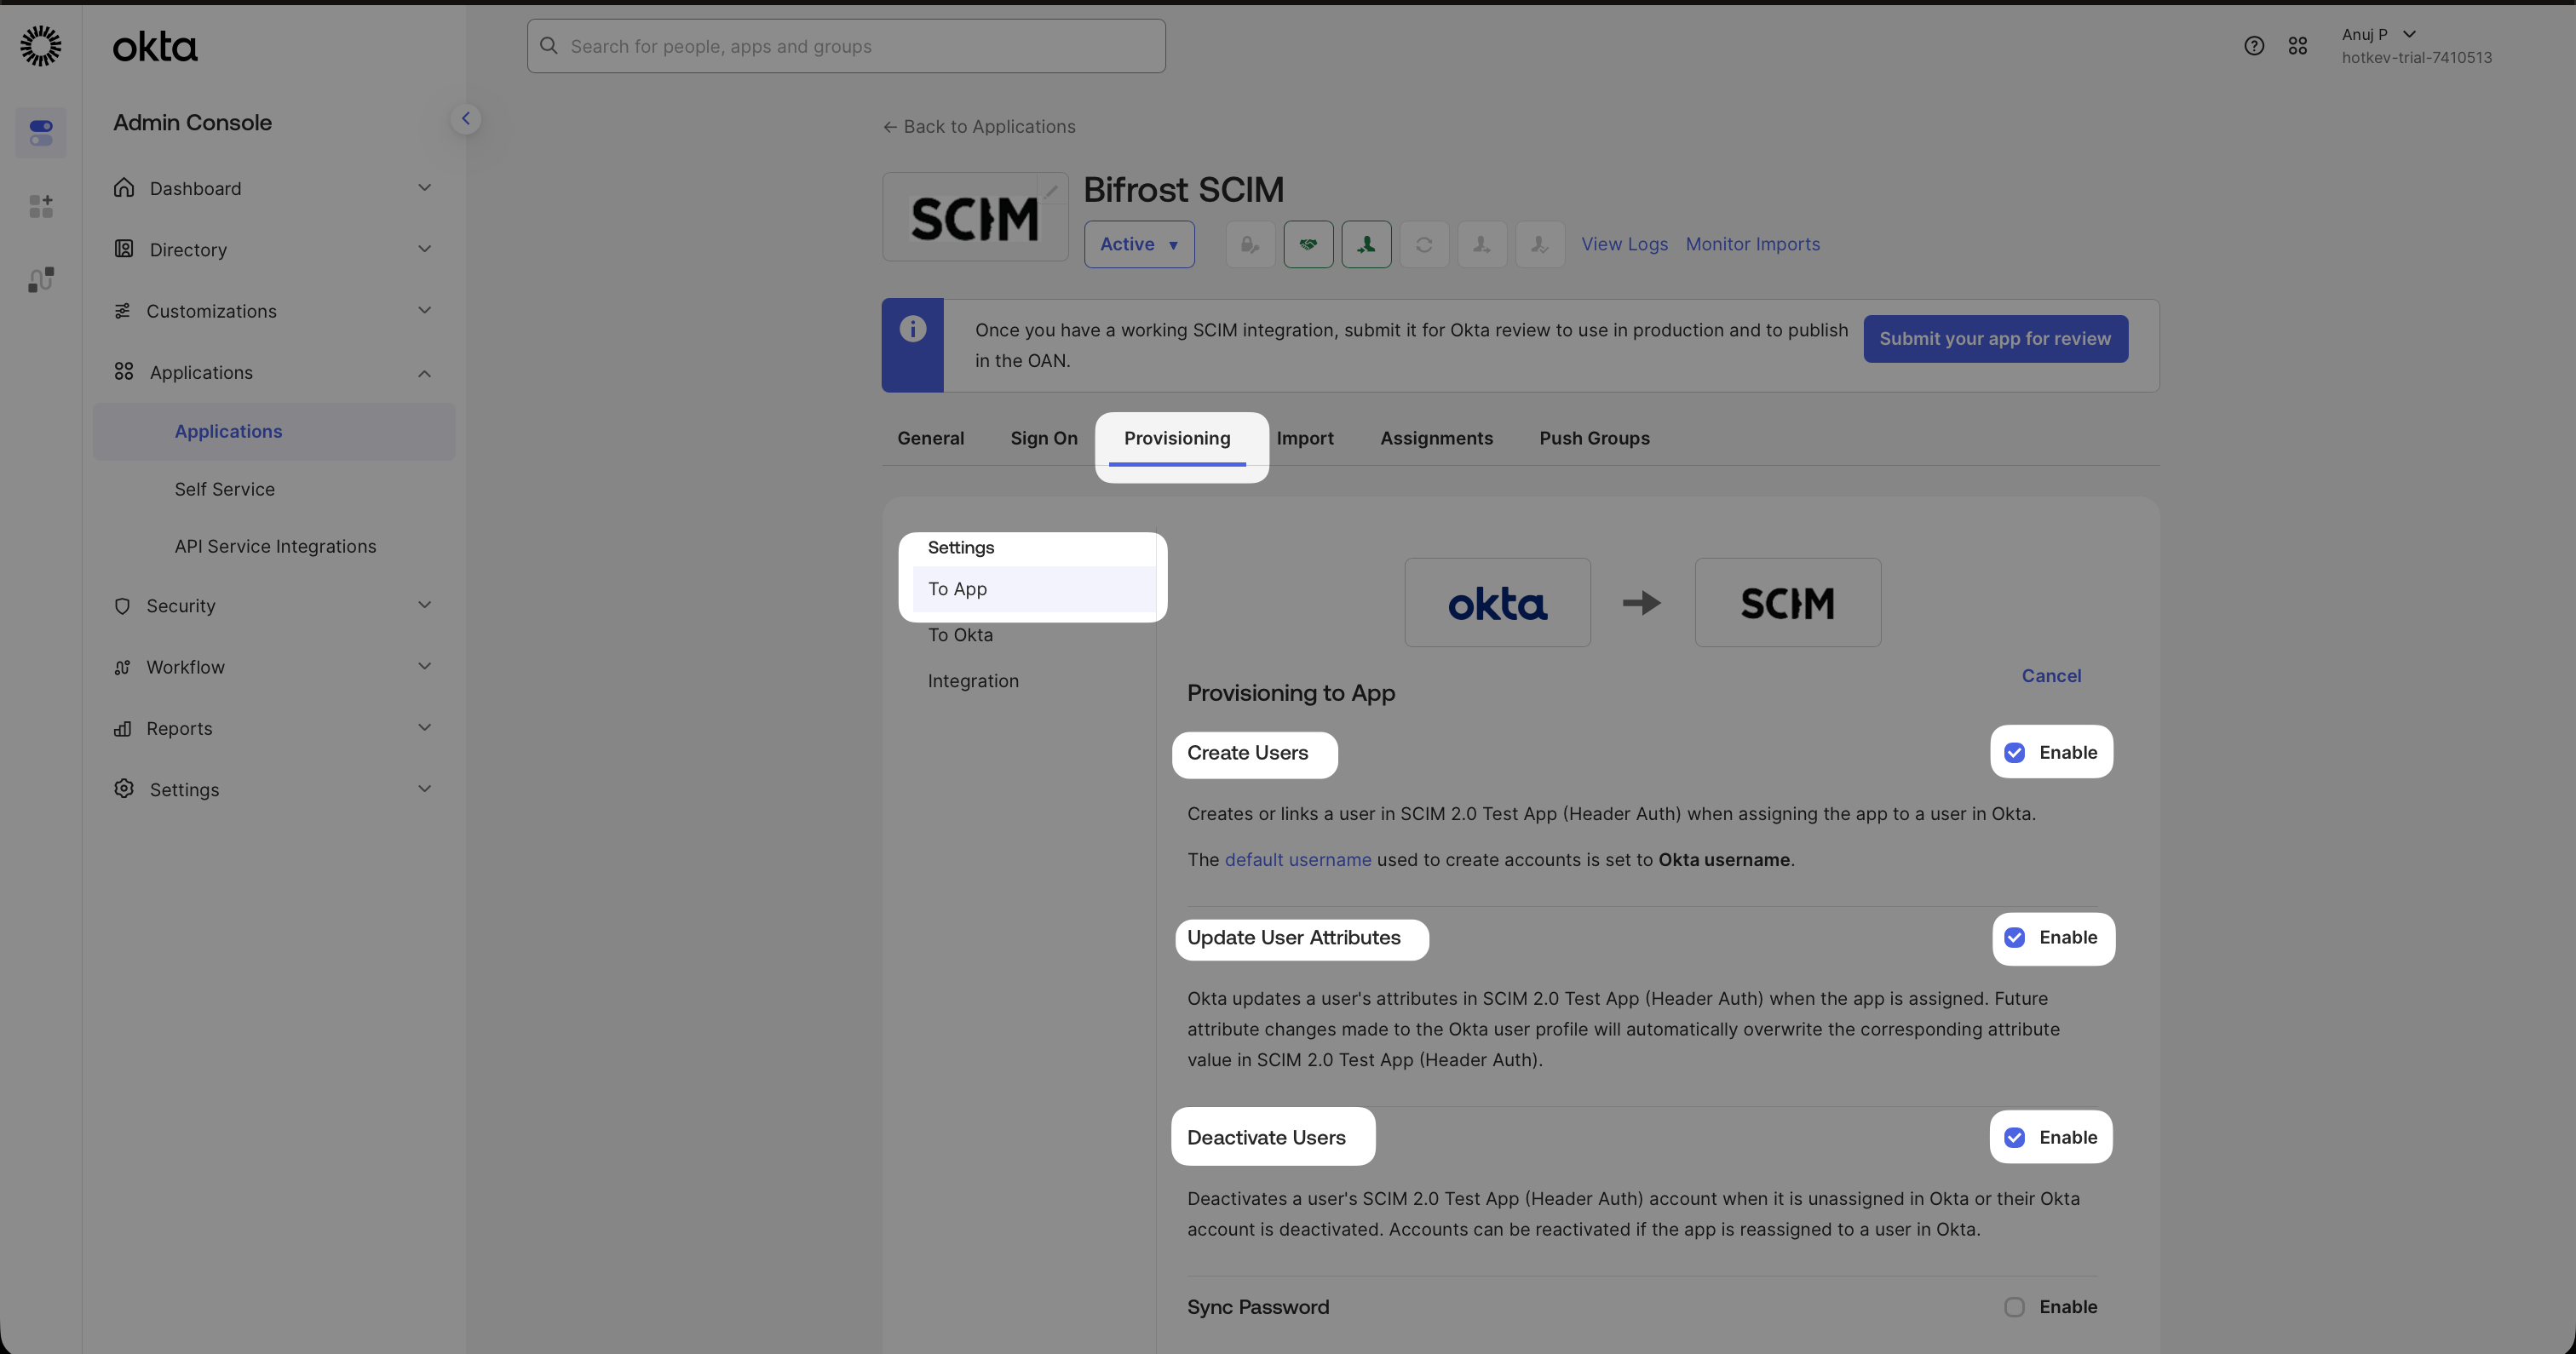Click the user-with-checkmark icon
2576x1354 pixels.
1540,244
